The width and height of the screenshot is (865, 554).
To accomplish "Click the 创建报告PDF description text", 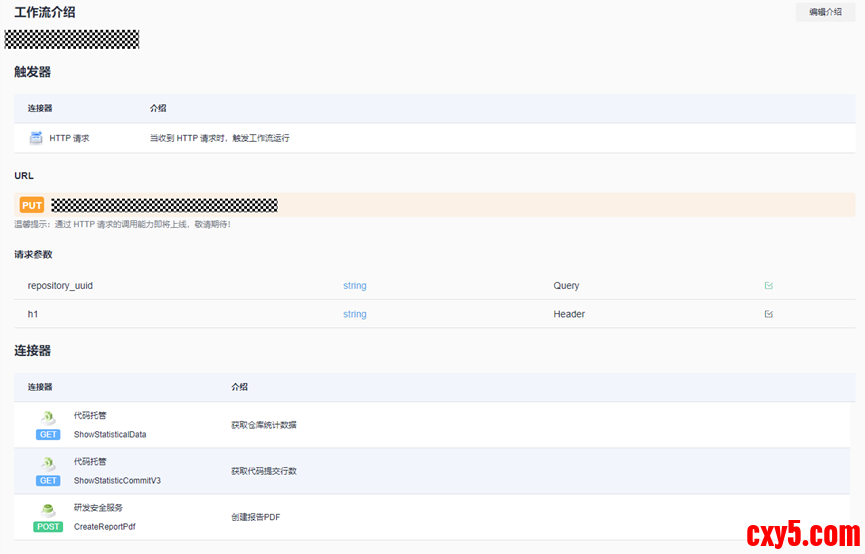I will point(256,517).
